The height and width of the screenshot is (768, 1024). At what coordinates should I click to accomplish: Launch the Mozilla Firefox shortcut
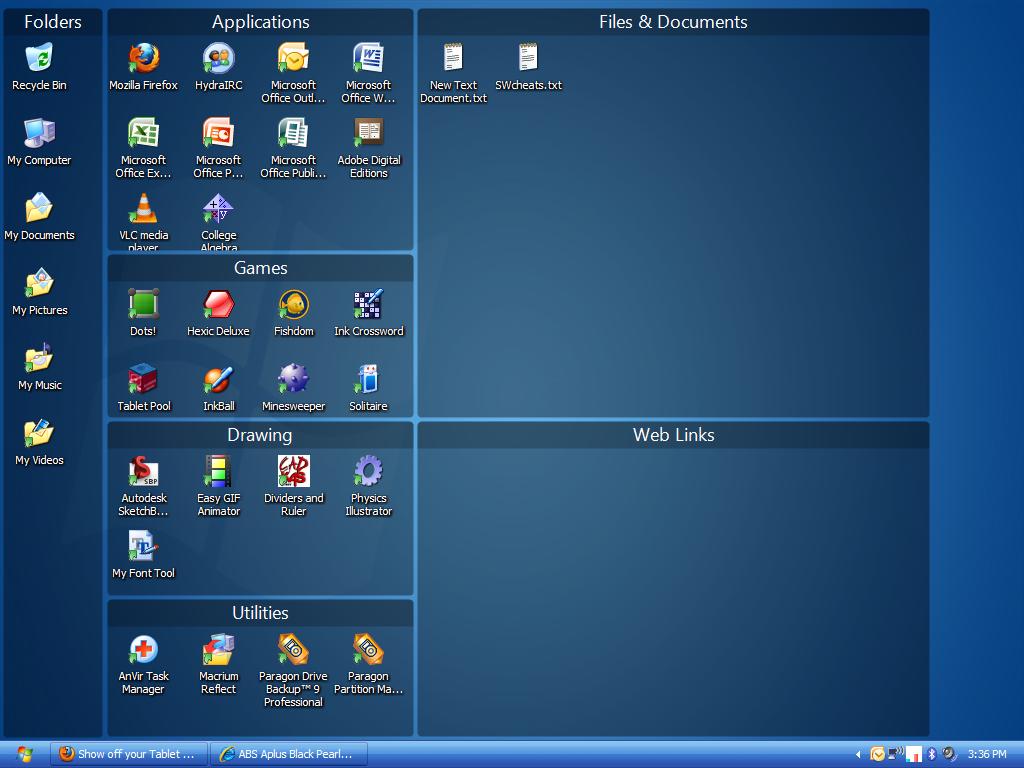tap(143, 57)
